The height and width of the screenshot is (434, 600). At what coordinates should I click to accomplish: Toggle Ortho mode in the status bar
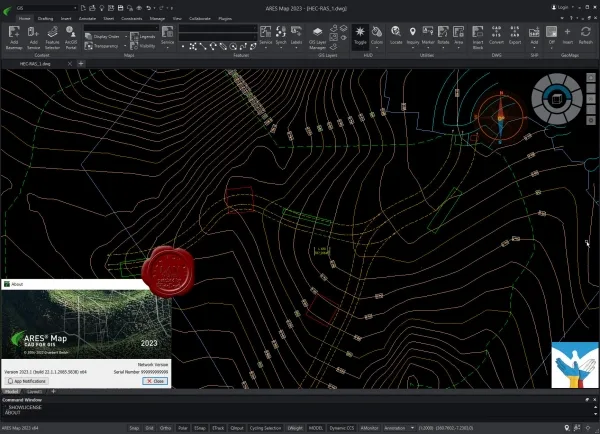pyautogui.click(x=165, y=428)
